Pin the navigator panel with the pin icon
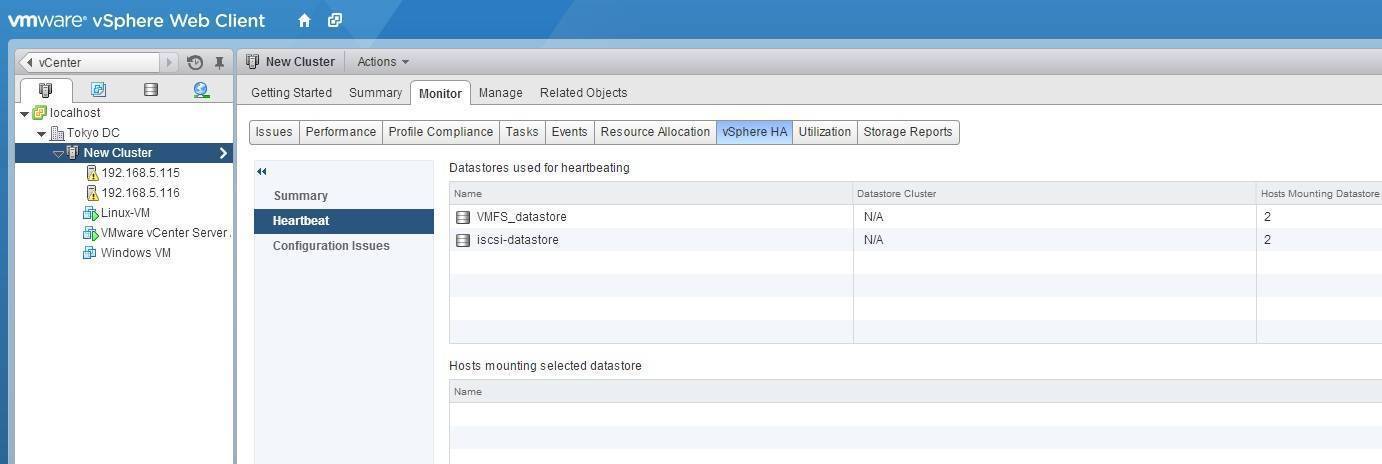Image resolution: width=1382 pixels, height=464 pixels. (219, 62)
